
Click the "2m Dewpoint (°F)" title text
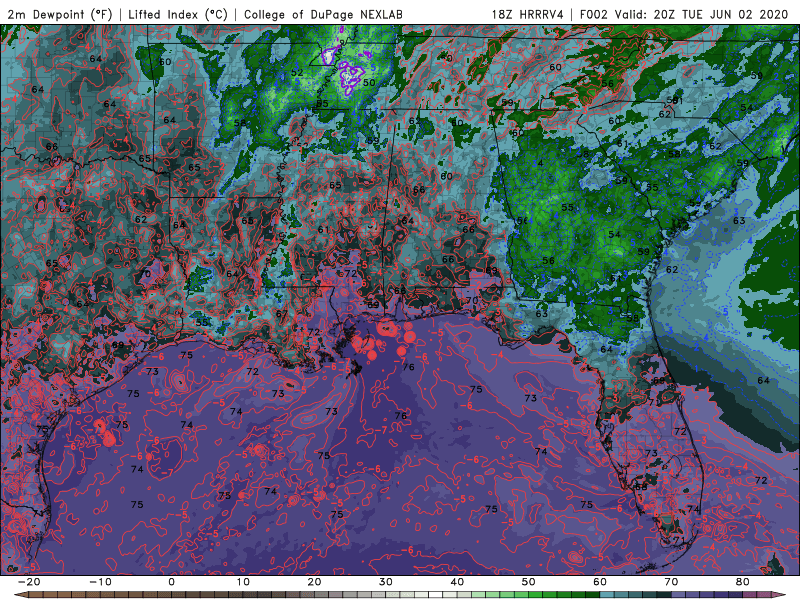[x=59, y=14]
